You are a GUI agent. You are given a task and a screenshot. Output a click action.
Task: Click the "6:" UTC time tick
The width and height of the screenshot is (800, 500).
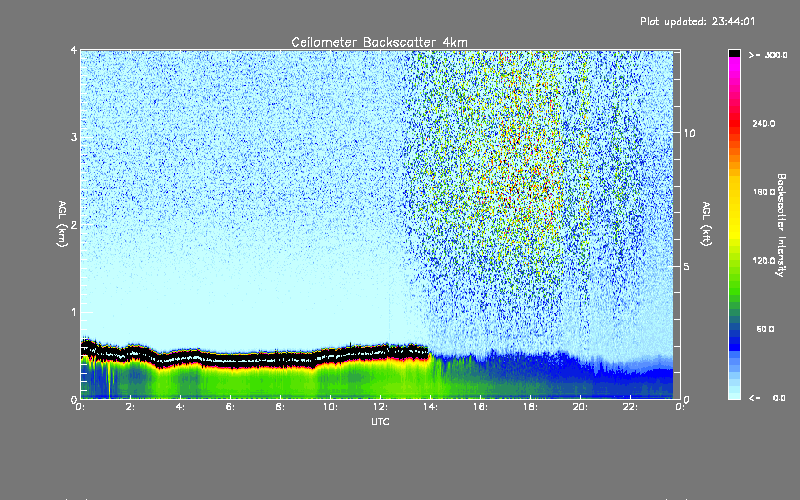tap(230, 407)
